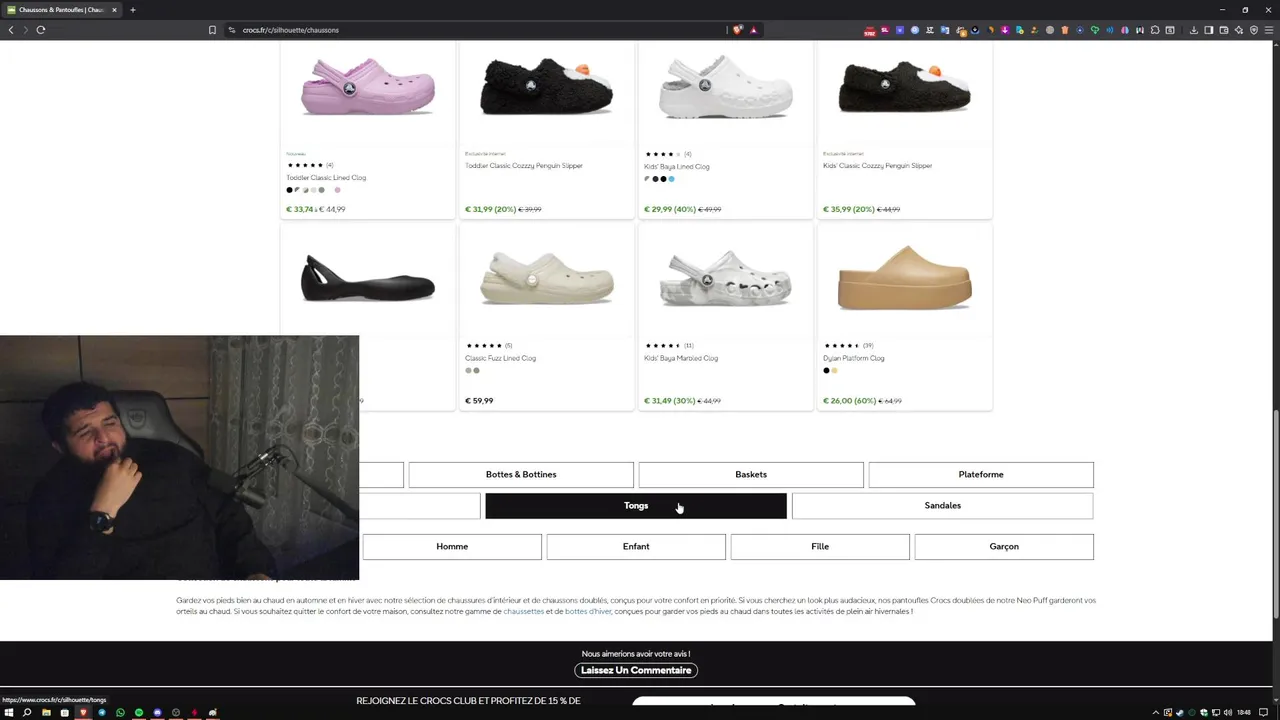Filter by Garçon

click(x=1004, y=547)
